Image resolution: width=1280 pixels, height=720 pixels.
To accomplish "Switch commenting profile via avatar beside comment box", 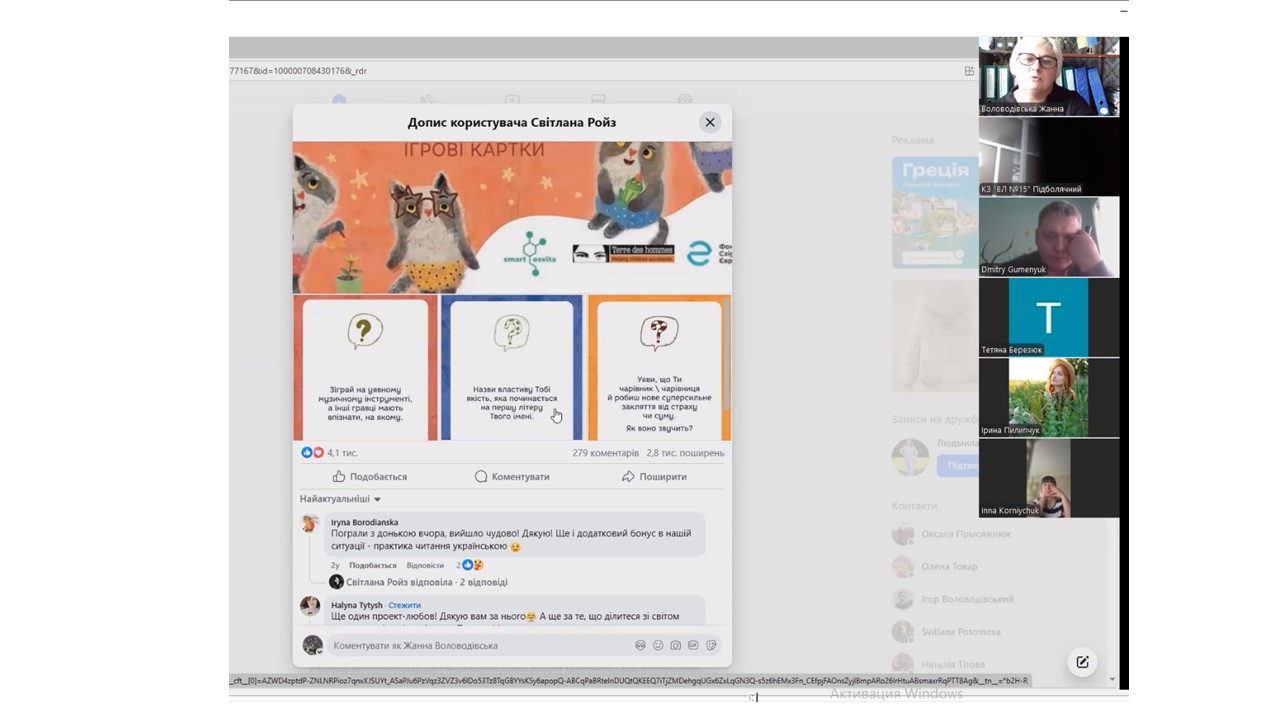I will click(x=312, y=645).
